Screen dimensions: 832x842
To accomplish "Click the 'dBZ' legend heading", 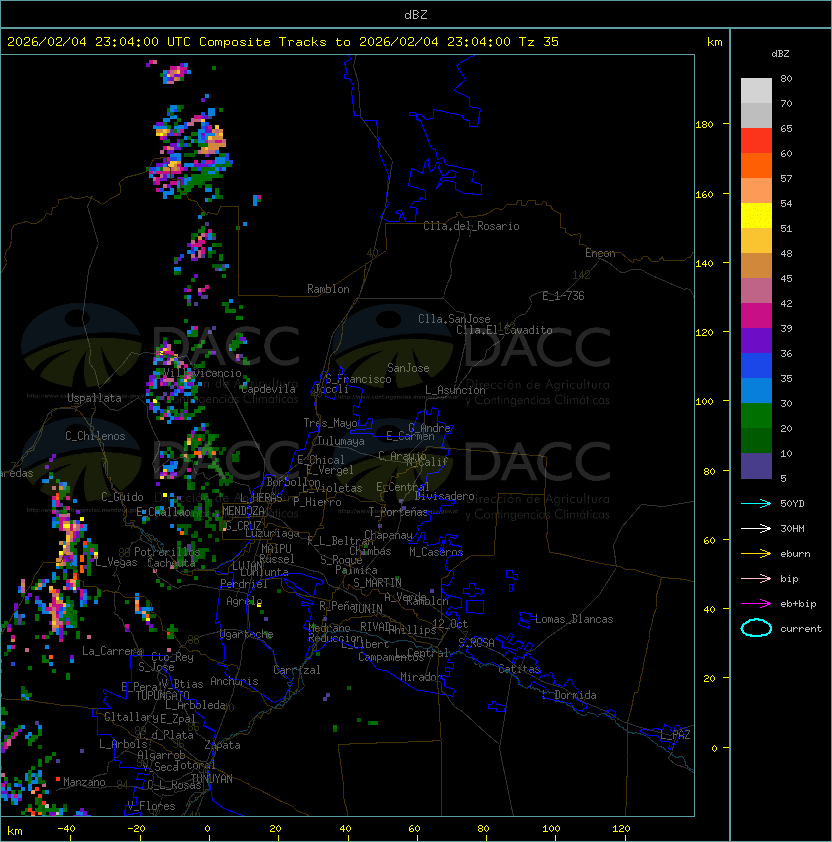I will (780, 54).
